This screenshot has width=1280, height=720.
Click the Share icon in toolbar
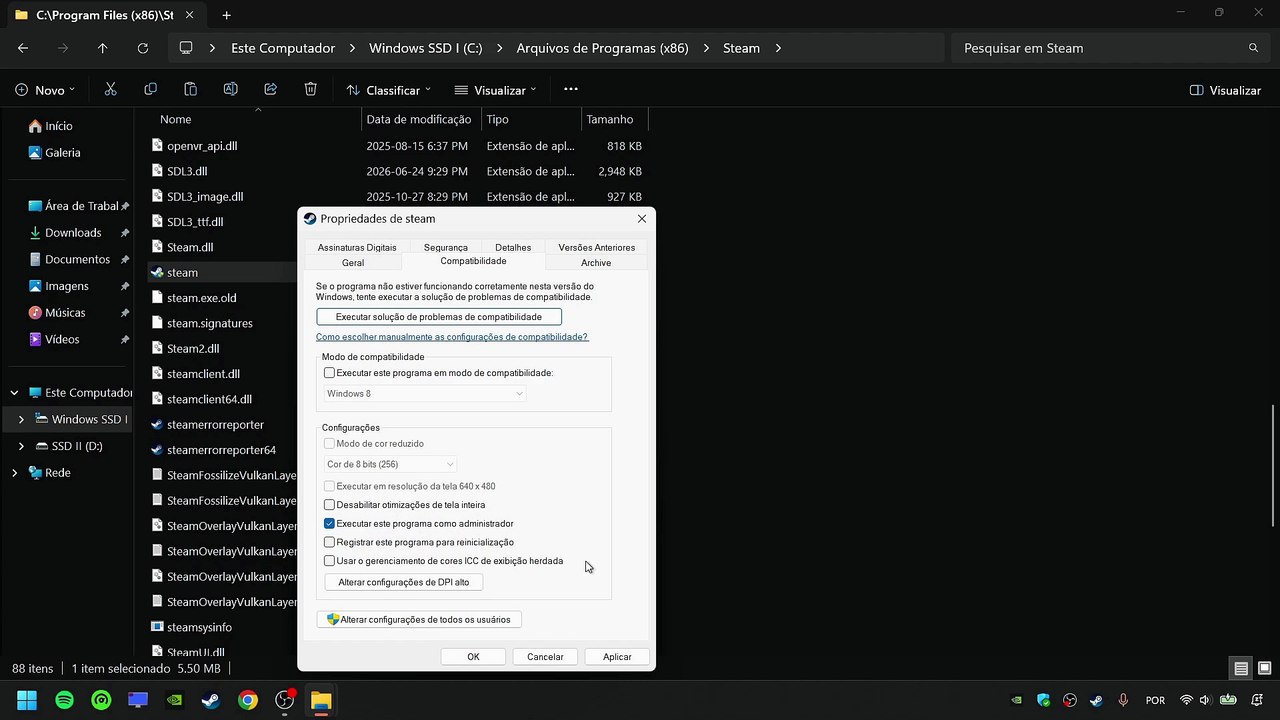pos(271,89)
